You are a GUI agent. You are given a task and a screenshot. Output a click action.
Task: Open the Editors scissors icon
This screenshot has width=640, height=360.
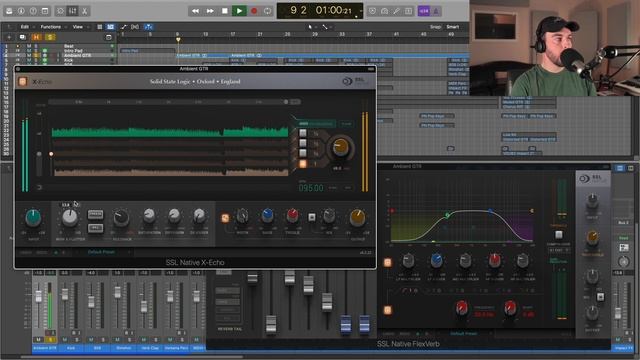tap(84, 11)
